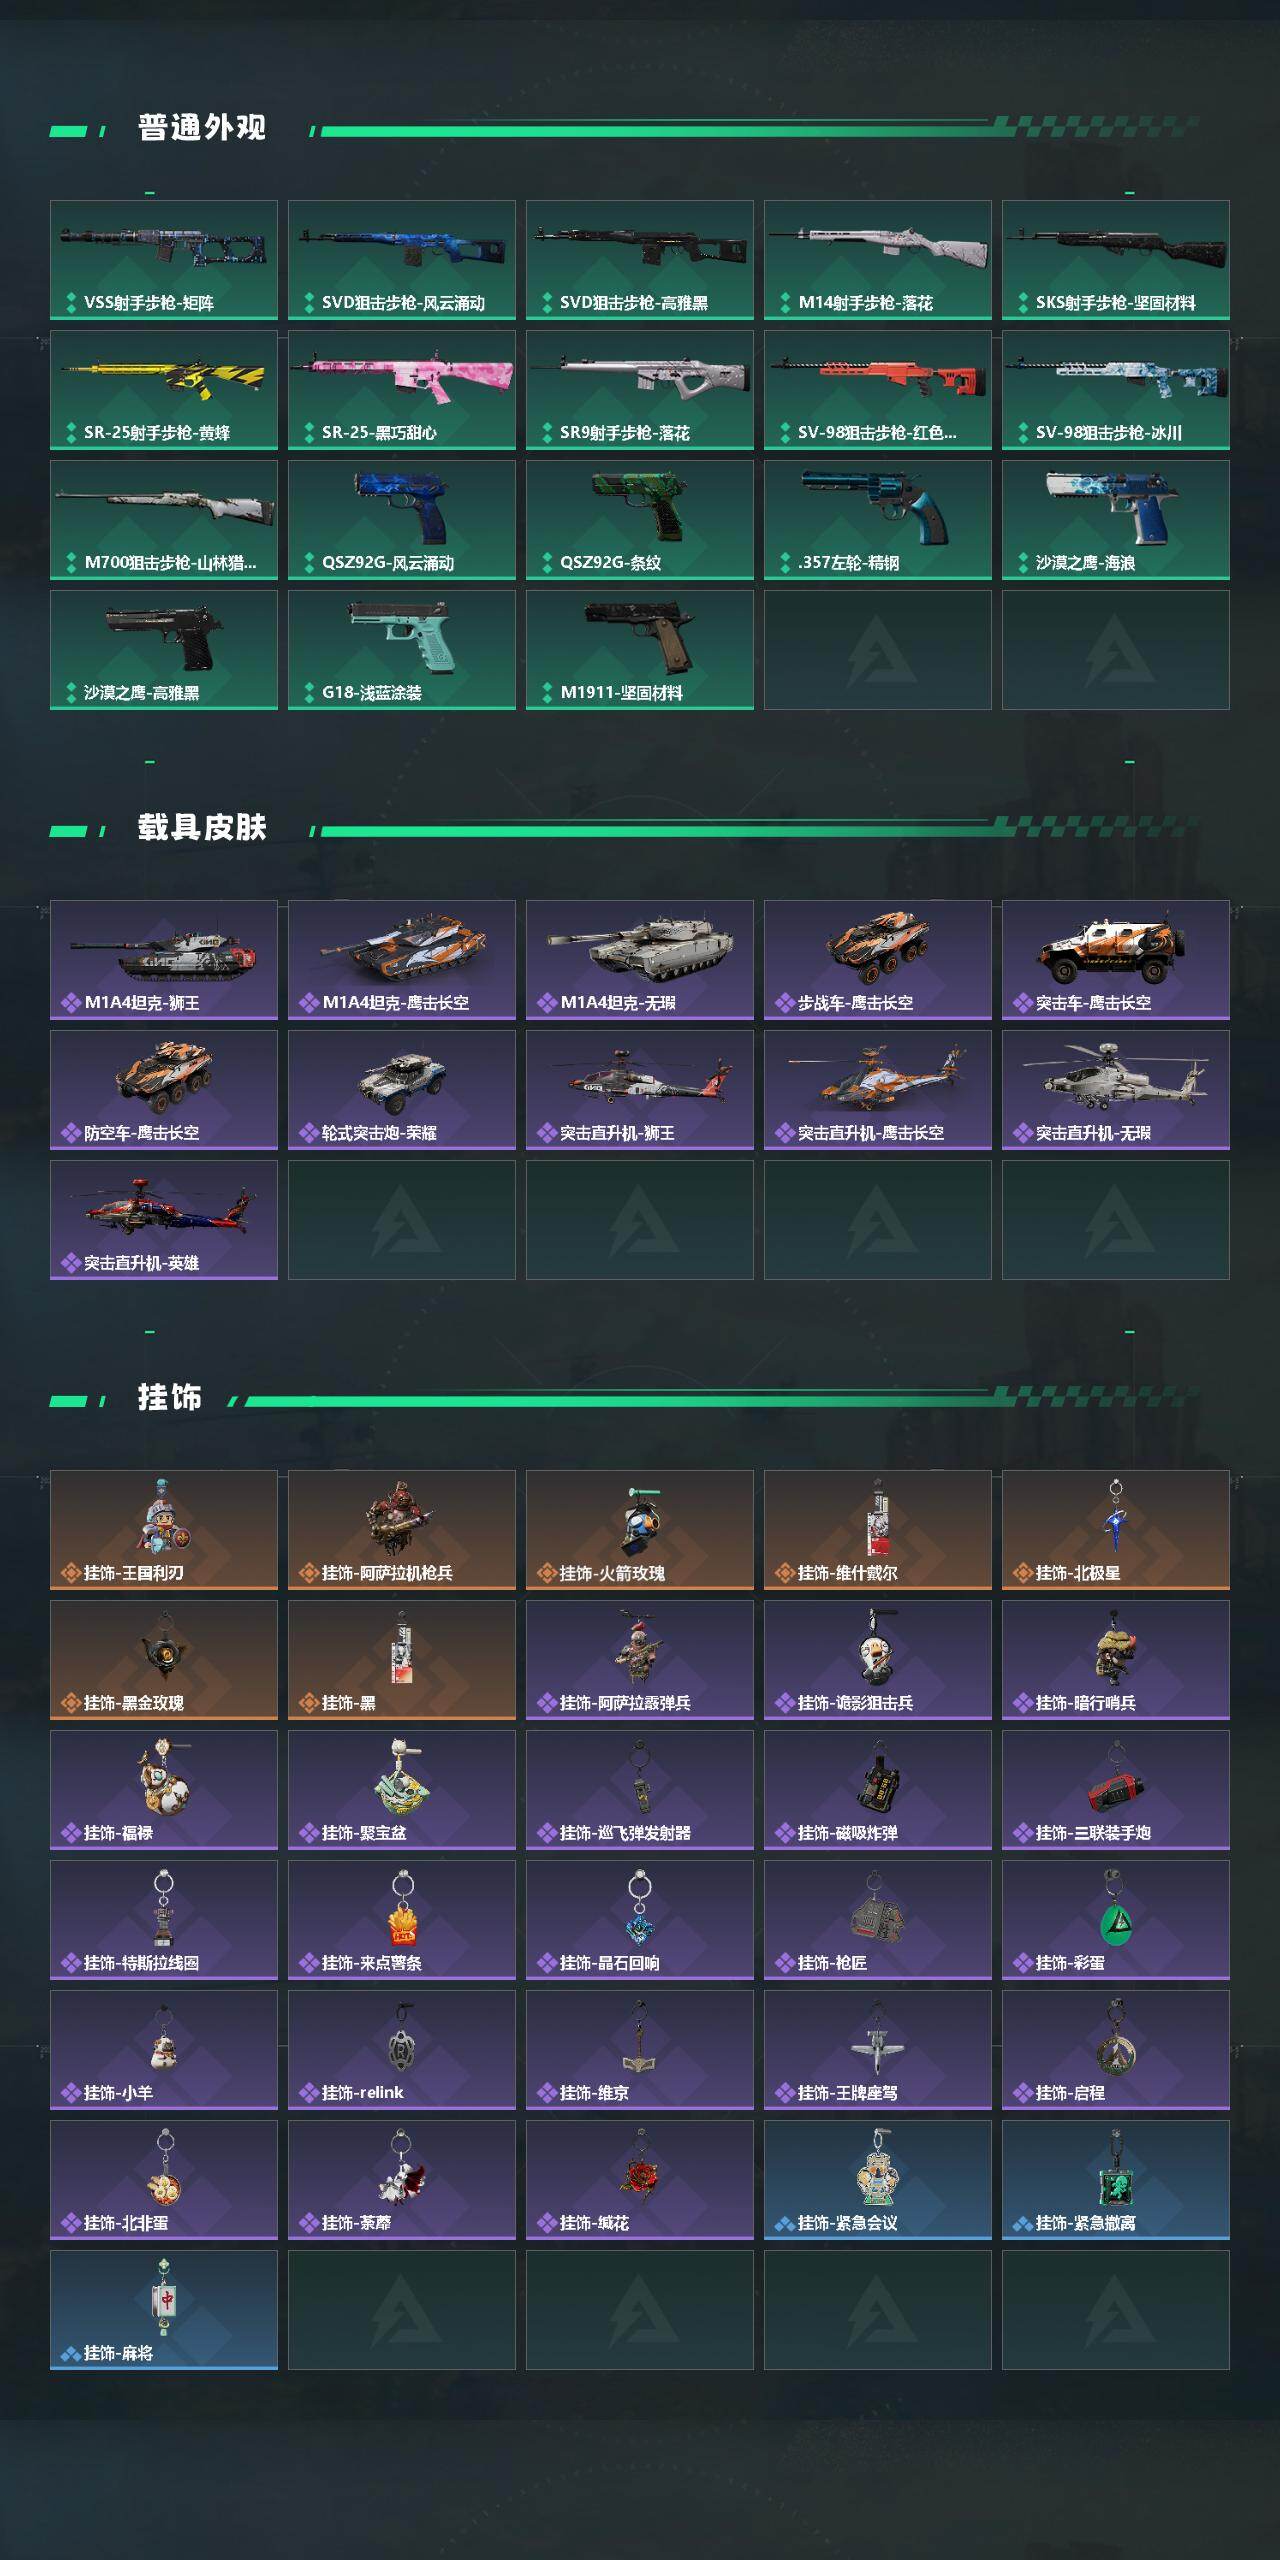The image size is (1280, 2560).
Task: Click the 挂饰-紧急撤离 blue-tier charm
Action: point(1116,2180)
